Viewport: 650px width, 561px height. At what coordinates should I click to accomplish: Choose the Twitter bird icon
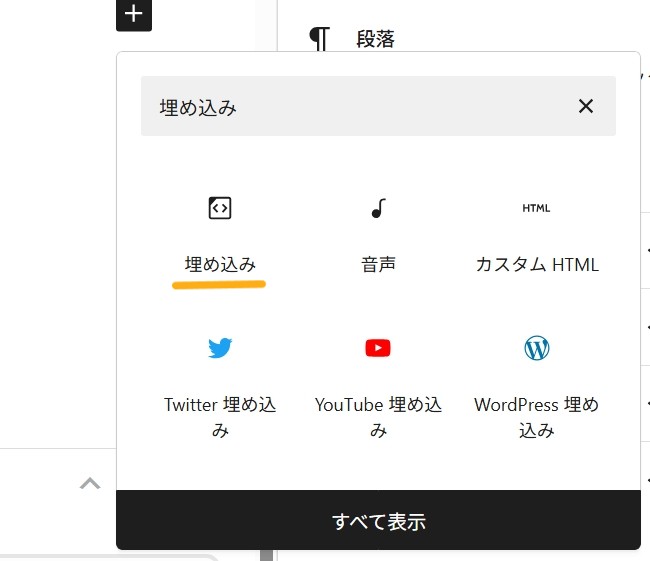[x=220, y=347]
